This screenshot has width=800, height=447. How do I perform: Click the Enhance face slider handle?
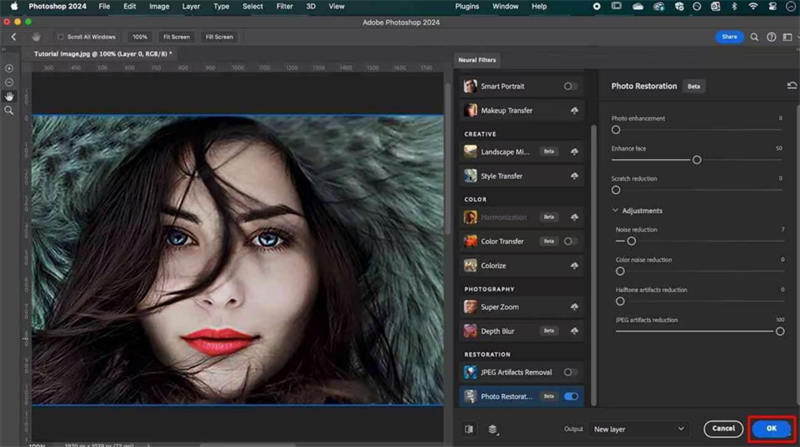click(x=697, y=160)
